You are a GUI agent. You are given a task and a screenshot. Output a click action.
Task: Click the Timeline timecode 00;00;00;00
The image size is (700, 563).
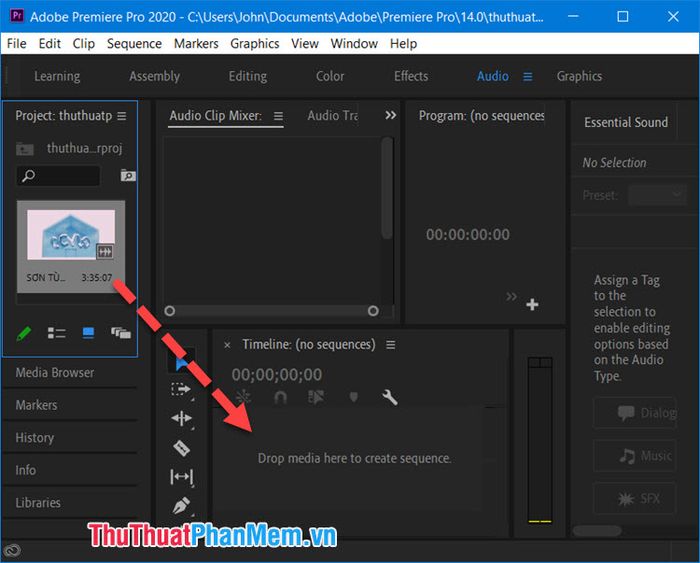point(276,375)
